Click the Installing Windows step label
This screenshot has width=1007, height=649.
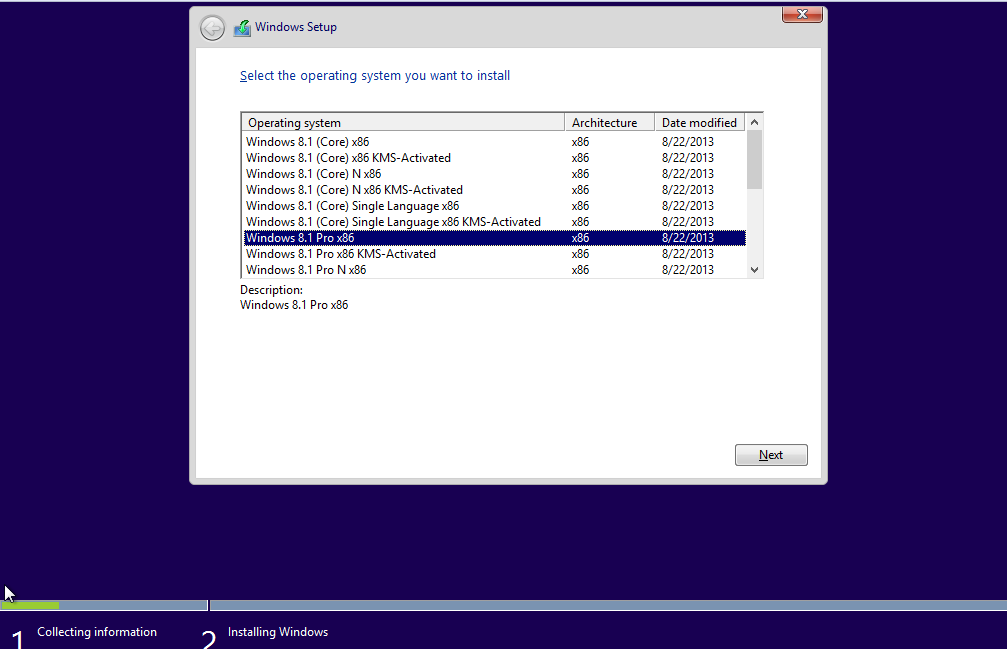point(278,632)
